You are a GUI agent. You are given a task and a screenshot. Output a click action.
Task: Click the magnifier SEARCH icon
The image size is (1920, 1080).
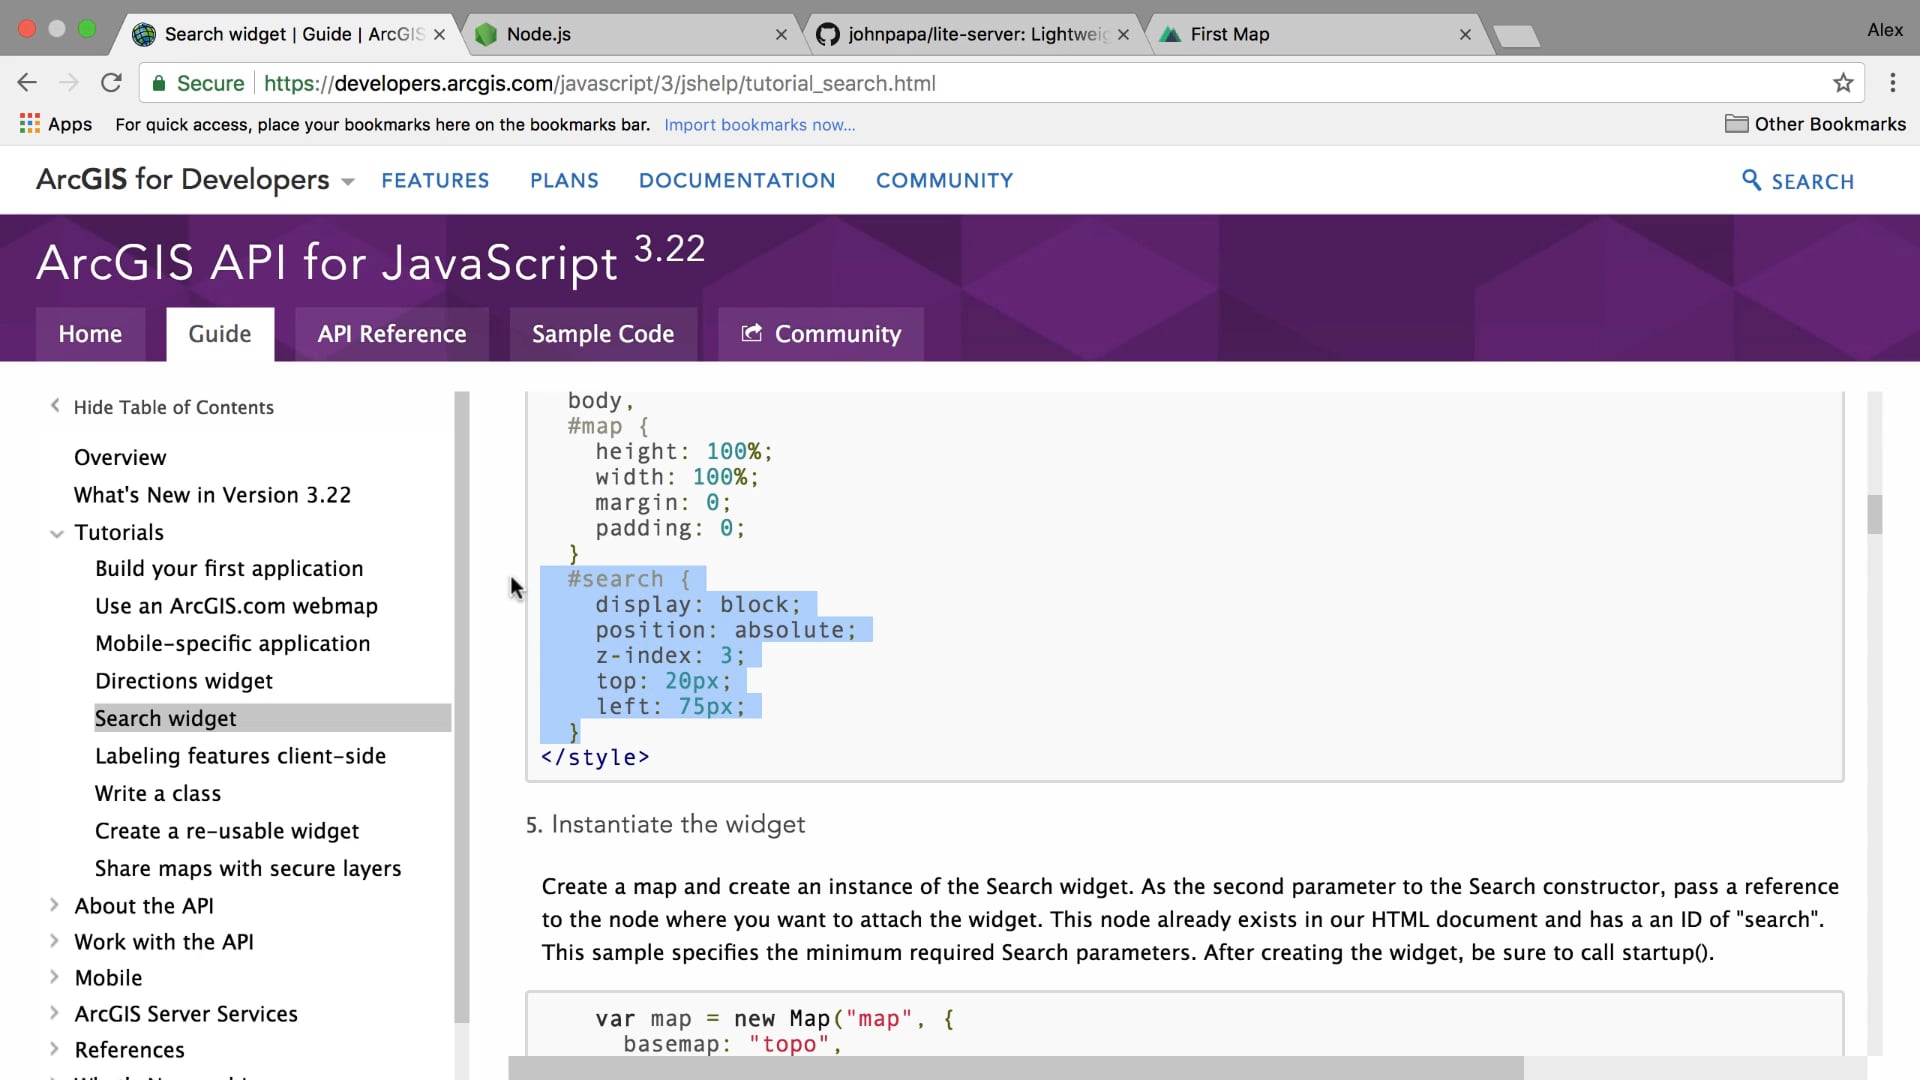[1751, 180]
